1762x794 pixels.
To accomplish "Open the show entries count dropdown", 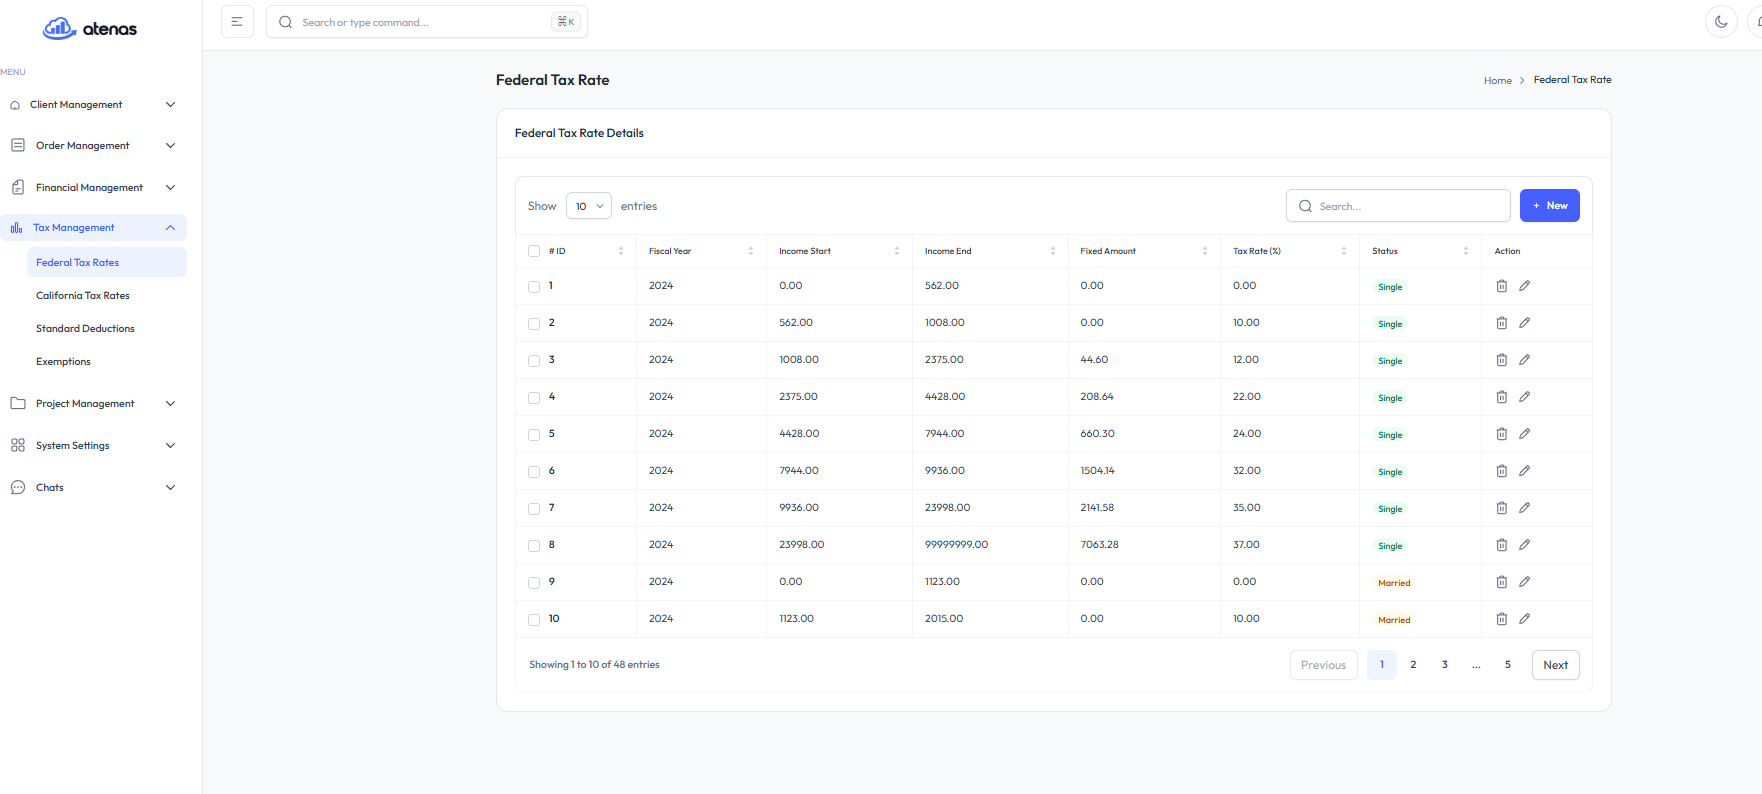I will point(588,206).
